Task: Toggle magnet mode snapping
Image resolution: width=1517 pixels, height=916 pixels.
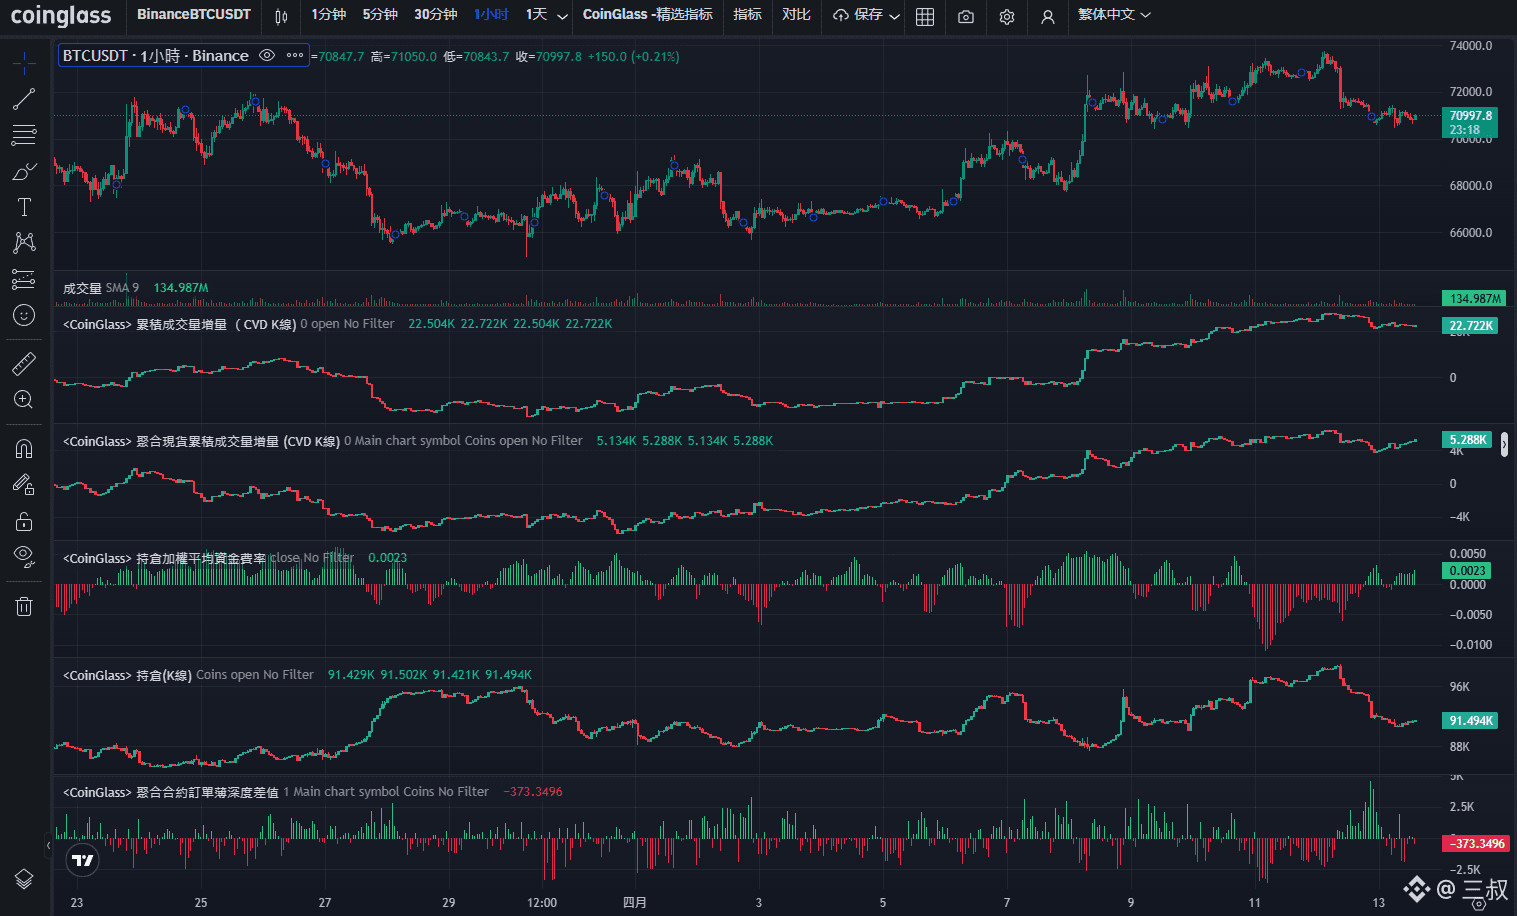Action: coord(24,449)
